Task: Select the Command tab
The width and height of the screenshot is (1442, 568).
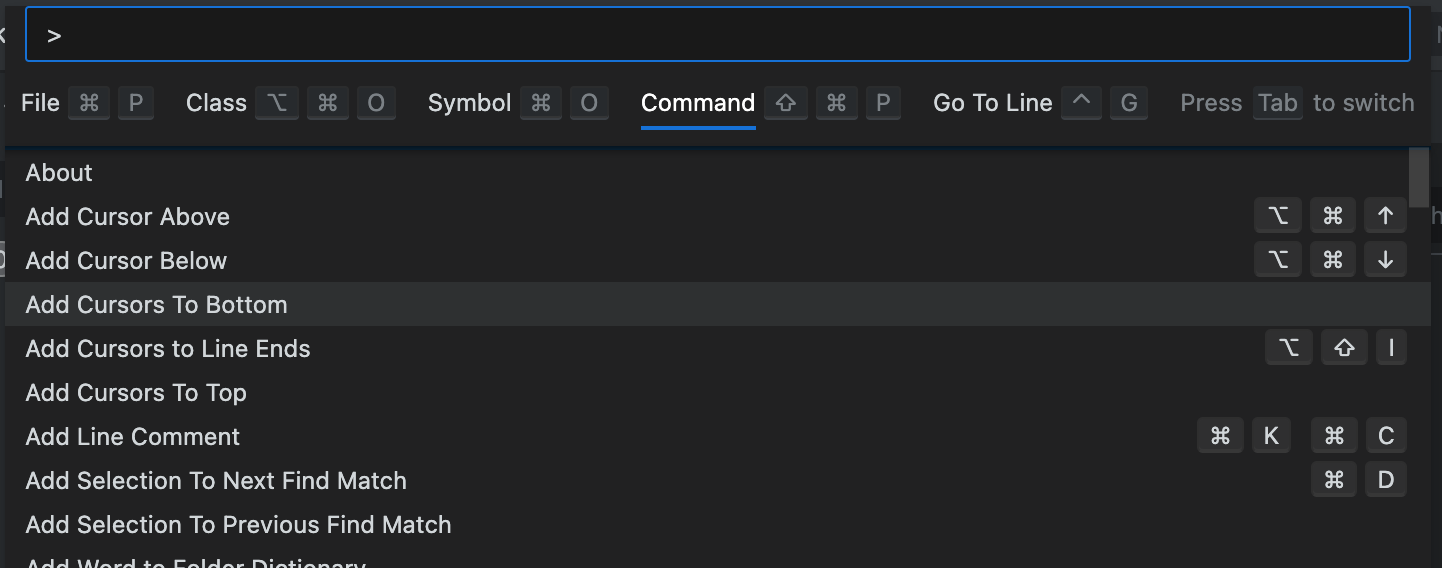Action: click(698, 103)
